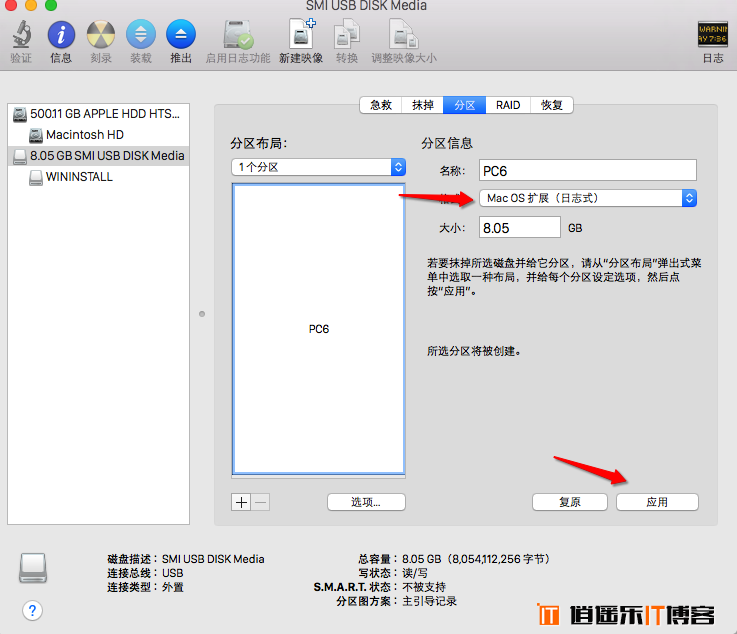Select Macintosh HD in the sidebar
This screenshot has width=737, height=634.
coord(84,134)
